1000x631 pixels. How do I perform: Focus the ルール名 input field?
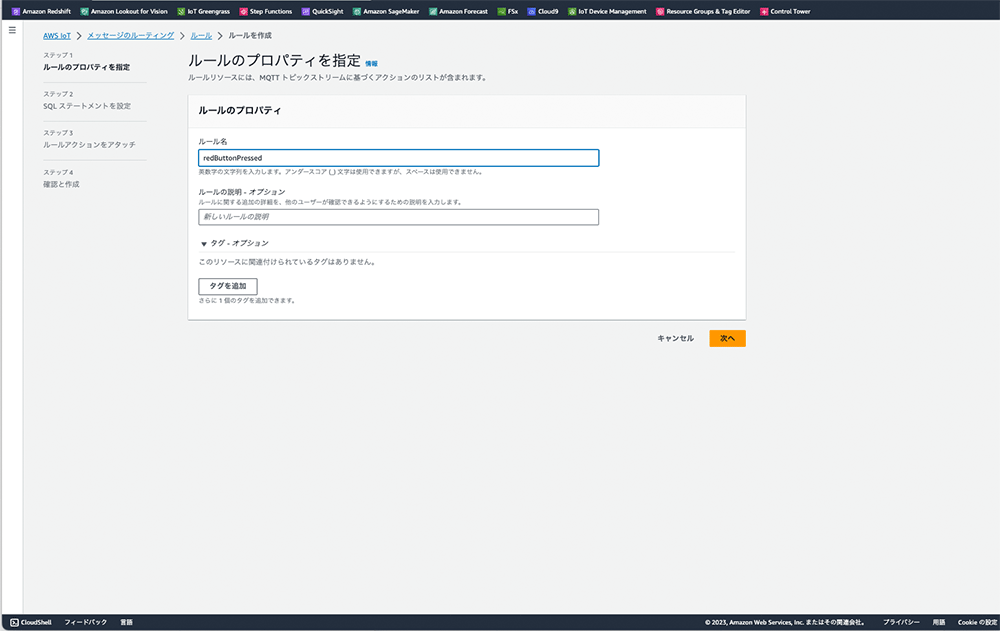[399, 158]
